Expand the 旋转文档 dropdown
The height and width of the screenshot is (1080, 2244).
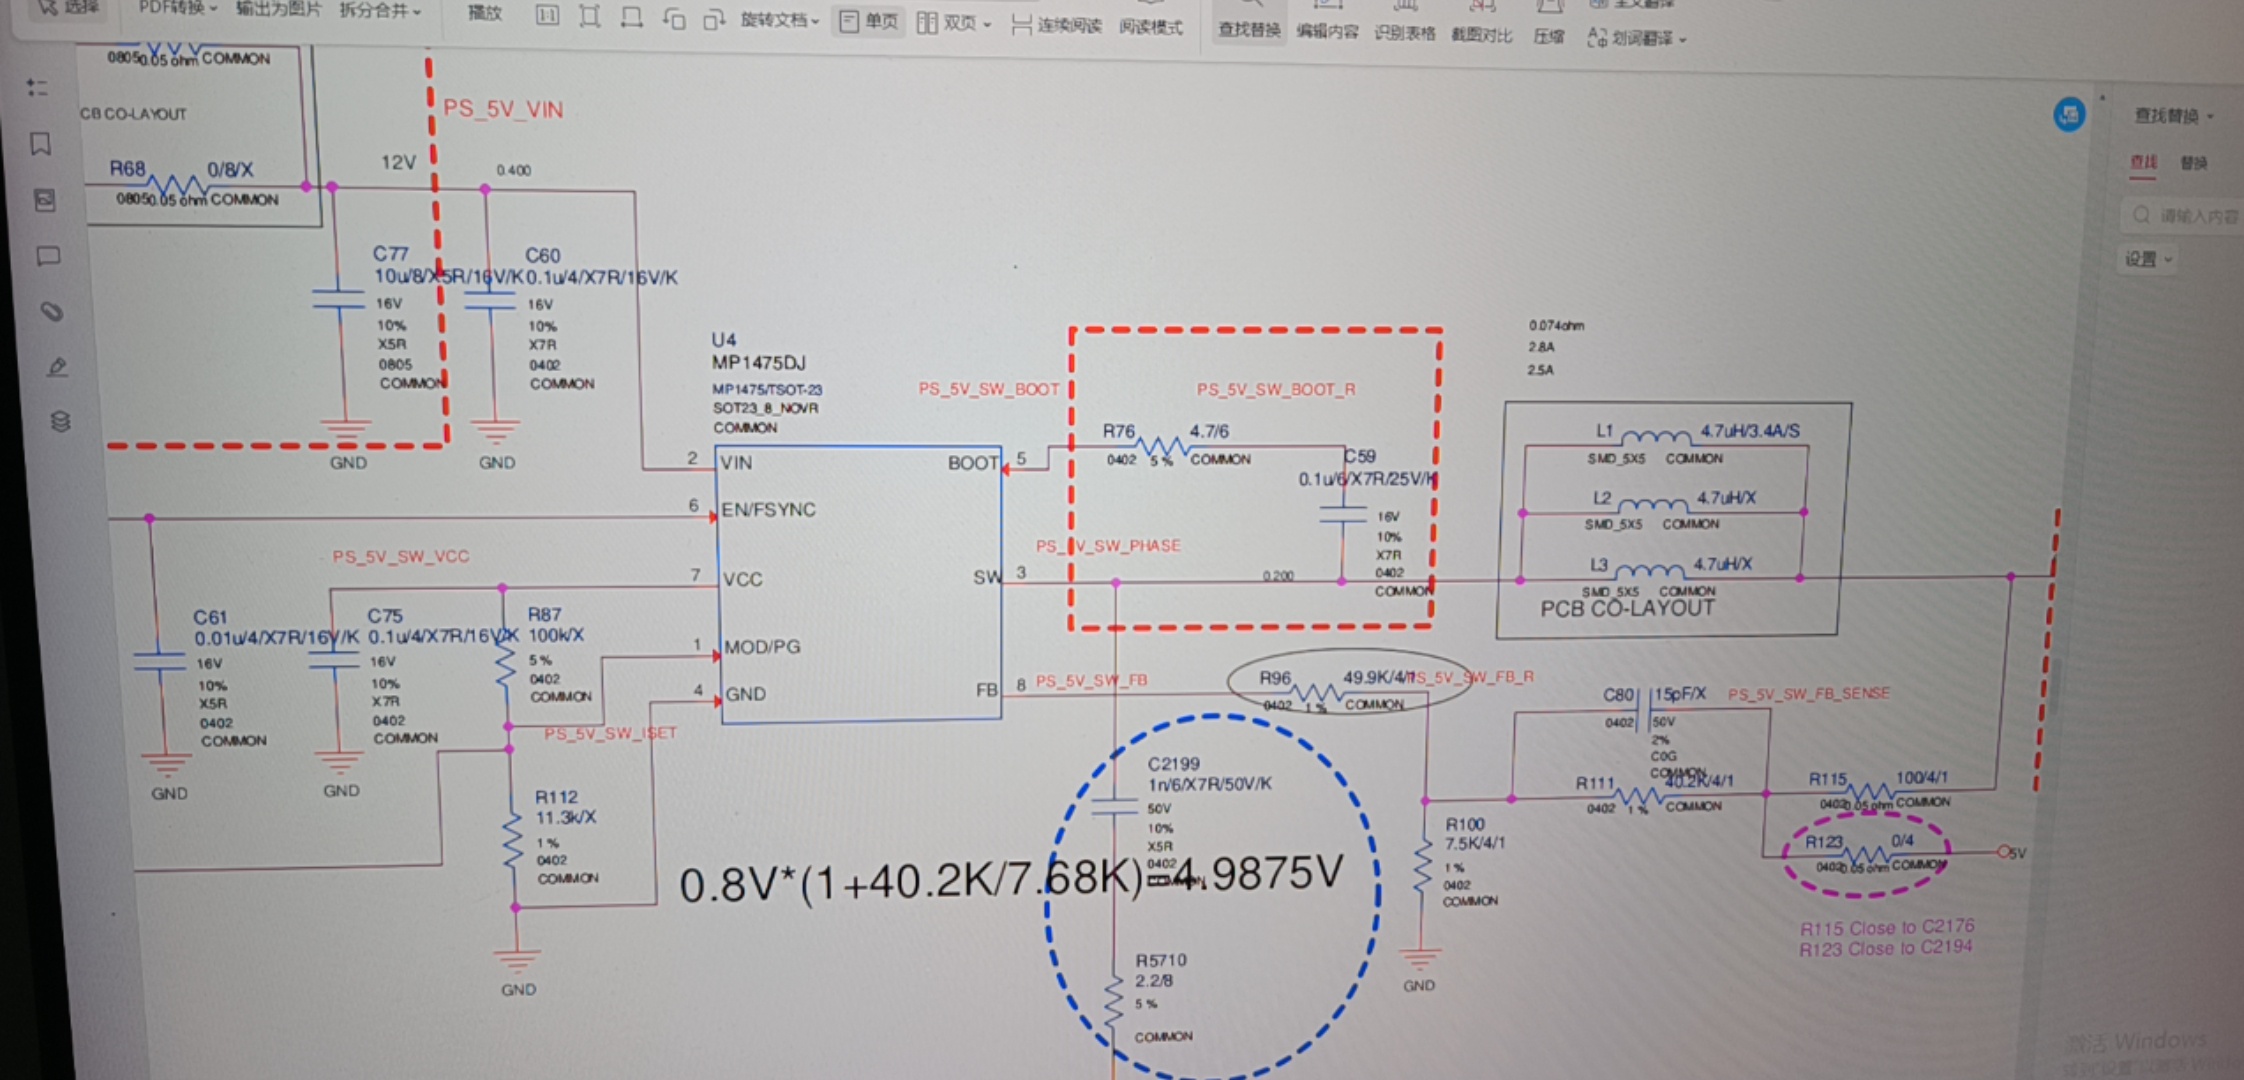(780, 20)
